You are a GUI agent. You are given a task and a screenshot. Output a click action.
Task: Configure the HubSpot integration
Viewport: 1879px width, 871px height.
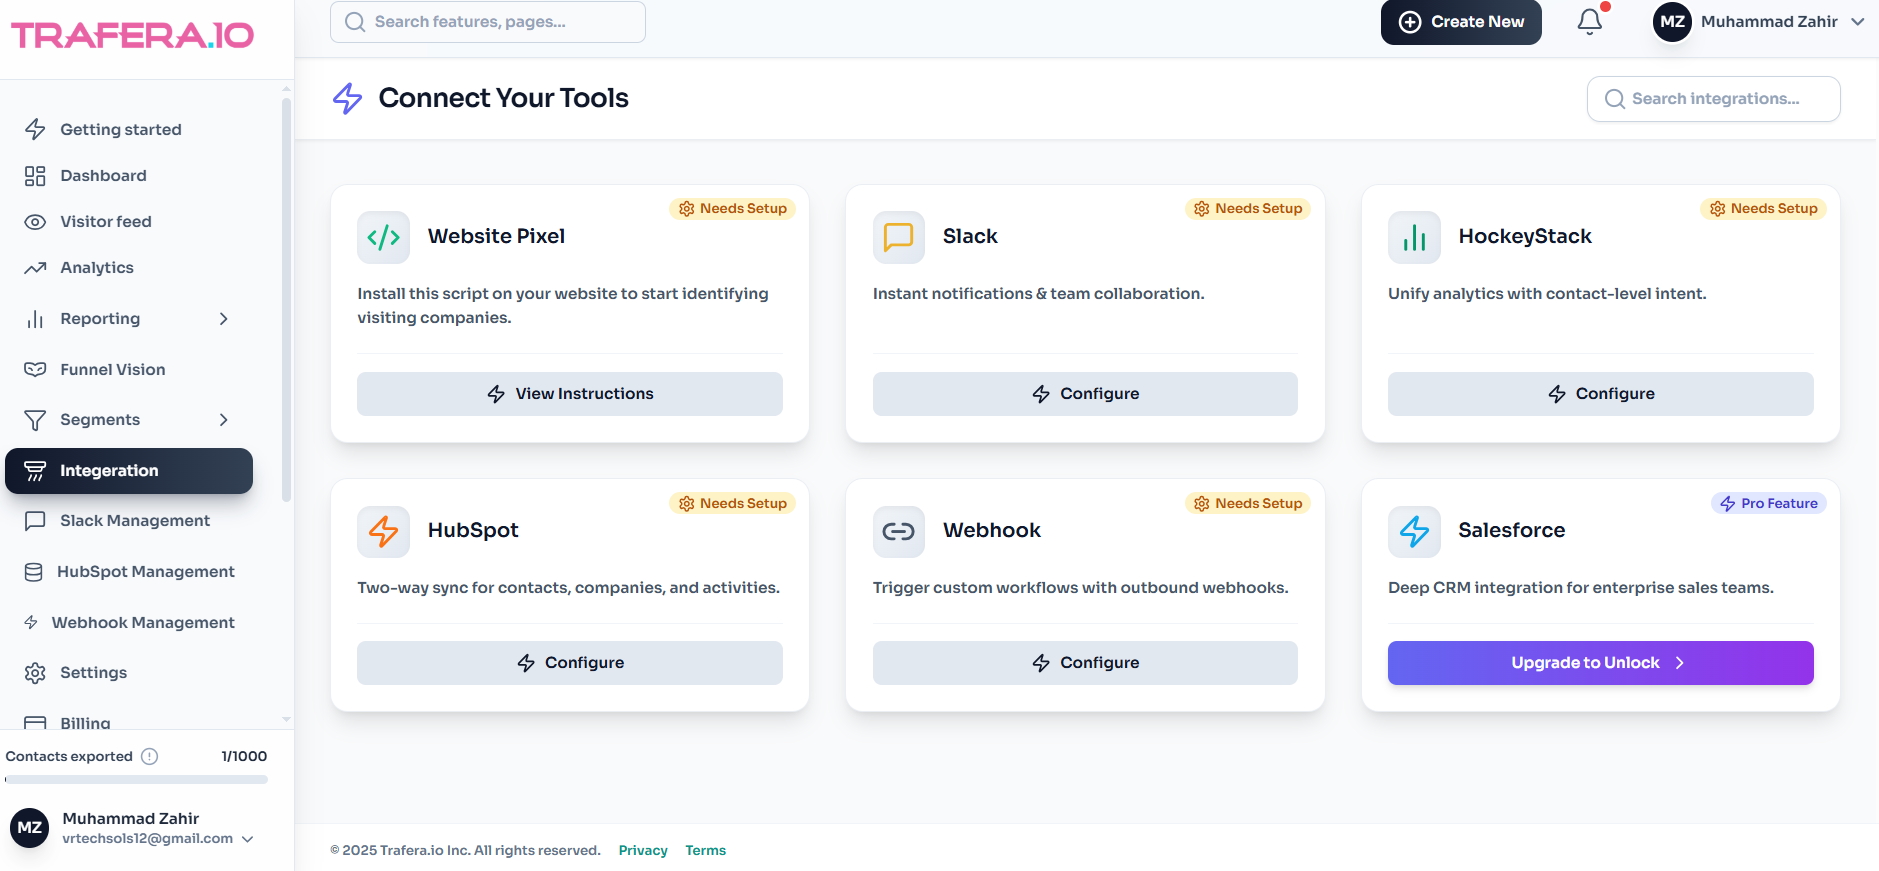tap(570, 663)
